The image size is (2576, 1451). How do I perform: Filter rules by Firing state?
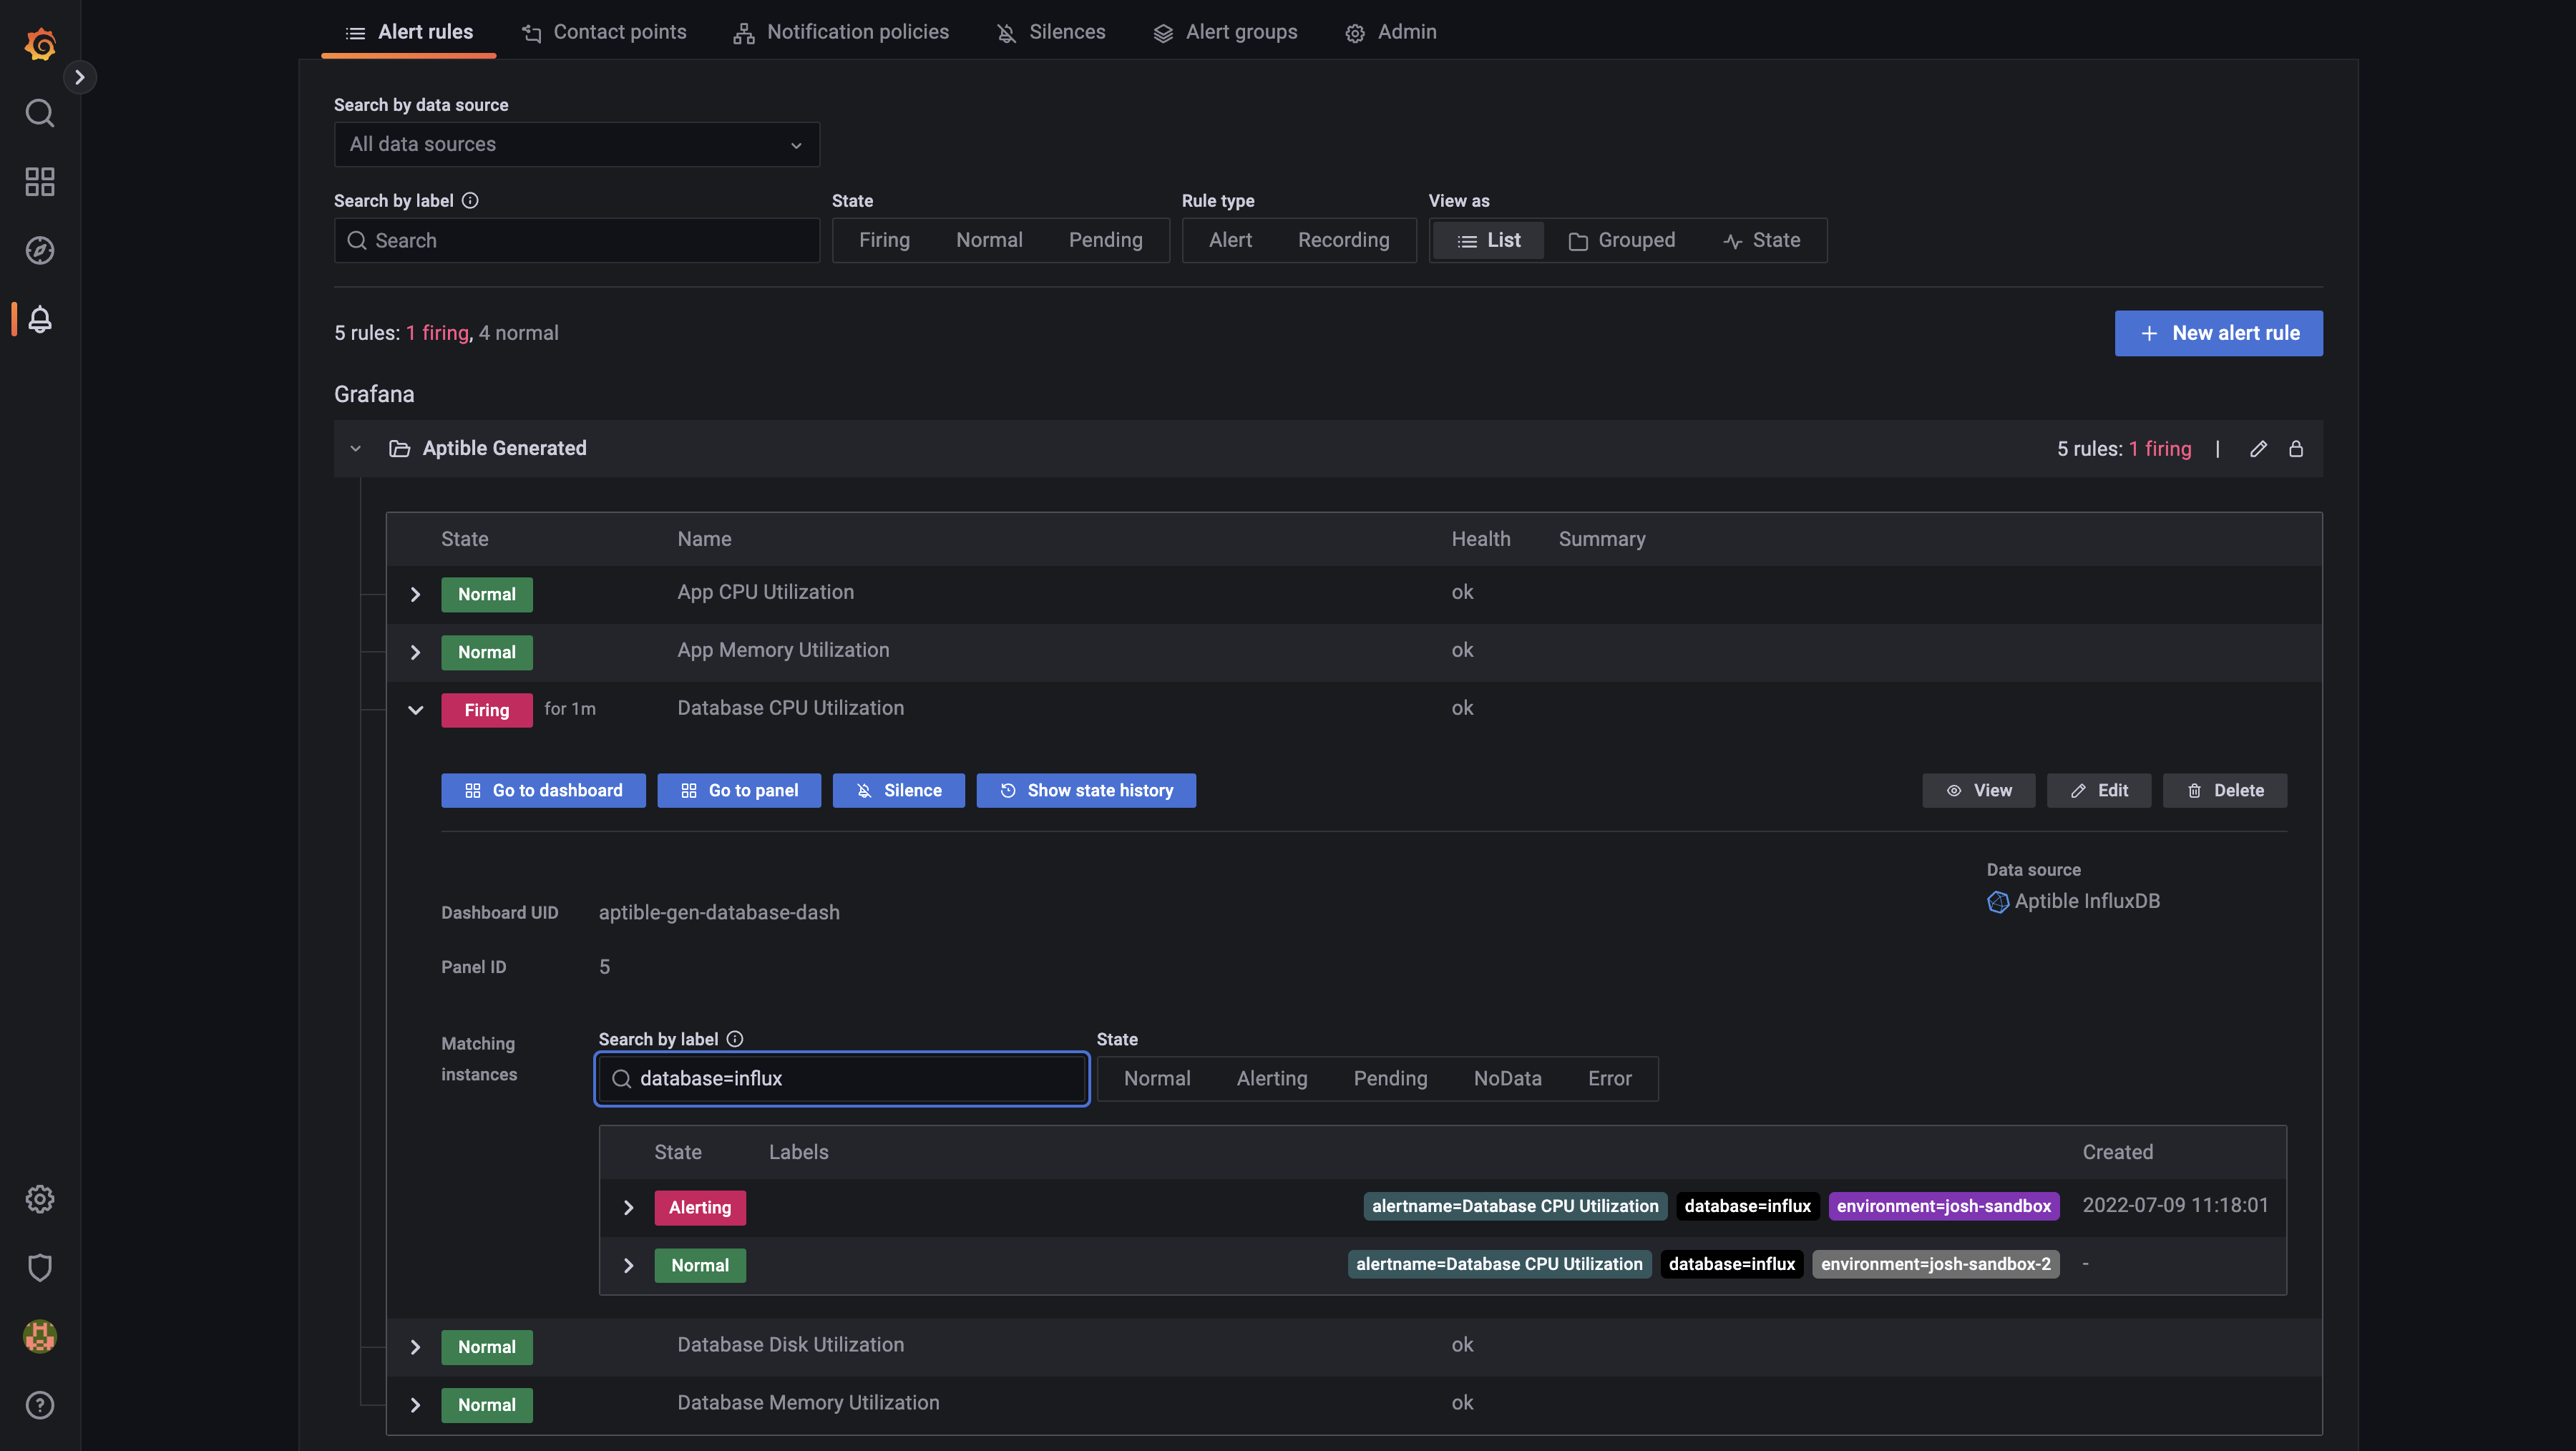(884, 240)
